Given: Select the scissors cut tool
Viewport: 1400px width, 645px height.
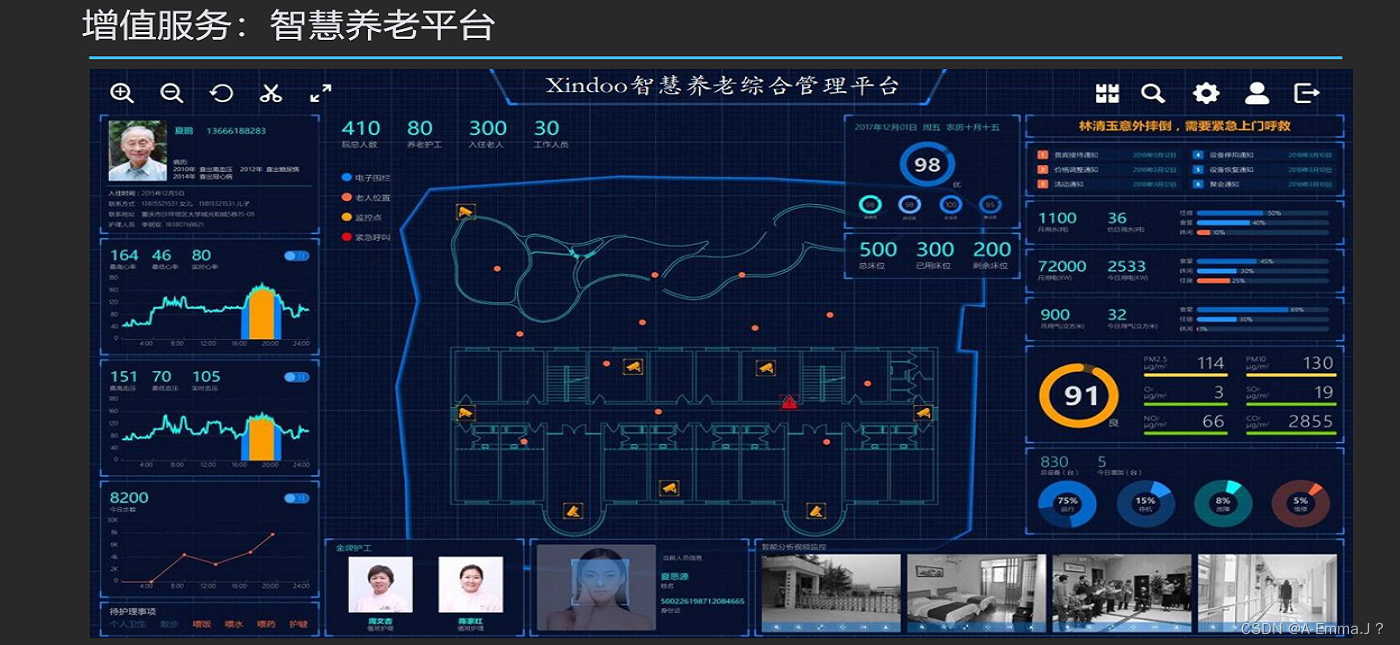Looking at the screenshot, I should coord(270,92).
